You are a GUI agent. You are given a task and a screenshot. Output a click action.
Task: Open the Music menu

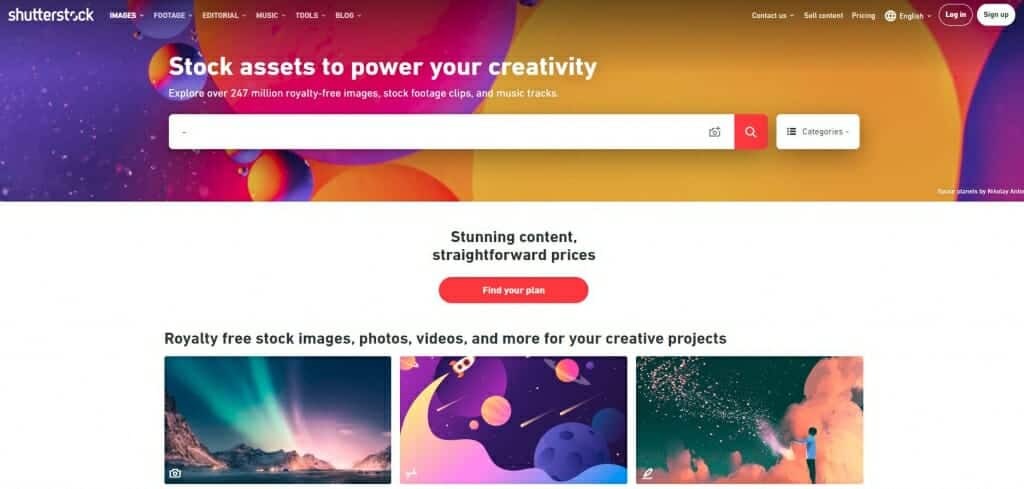271,15
